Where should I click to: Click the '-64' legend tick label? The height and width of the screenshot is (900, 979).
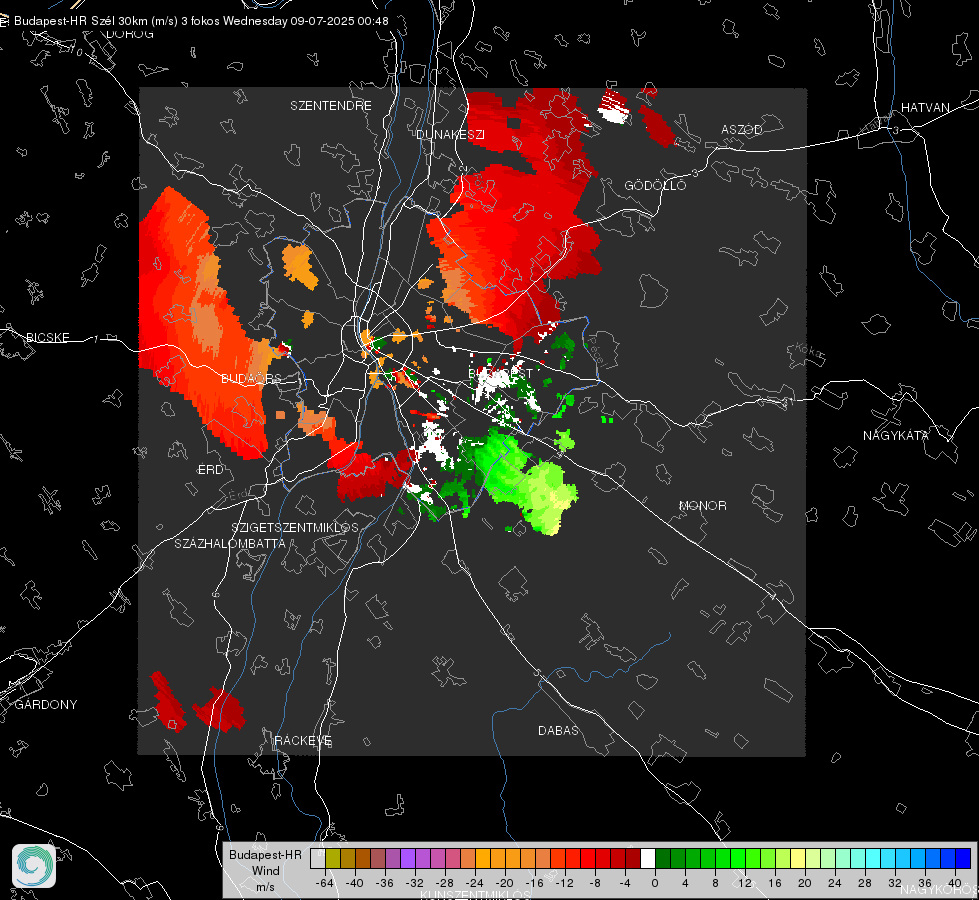click(x=325, y=883)
